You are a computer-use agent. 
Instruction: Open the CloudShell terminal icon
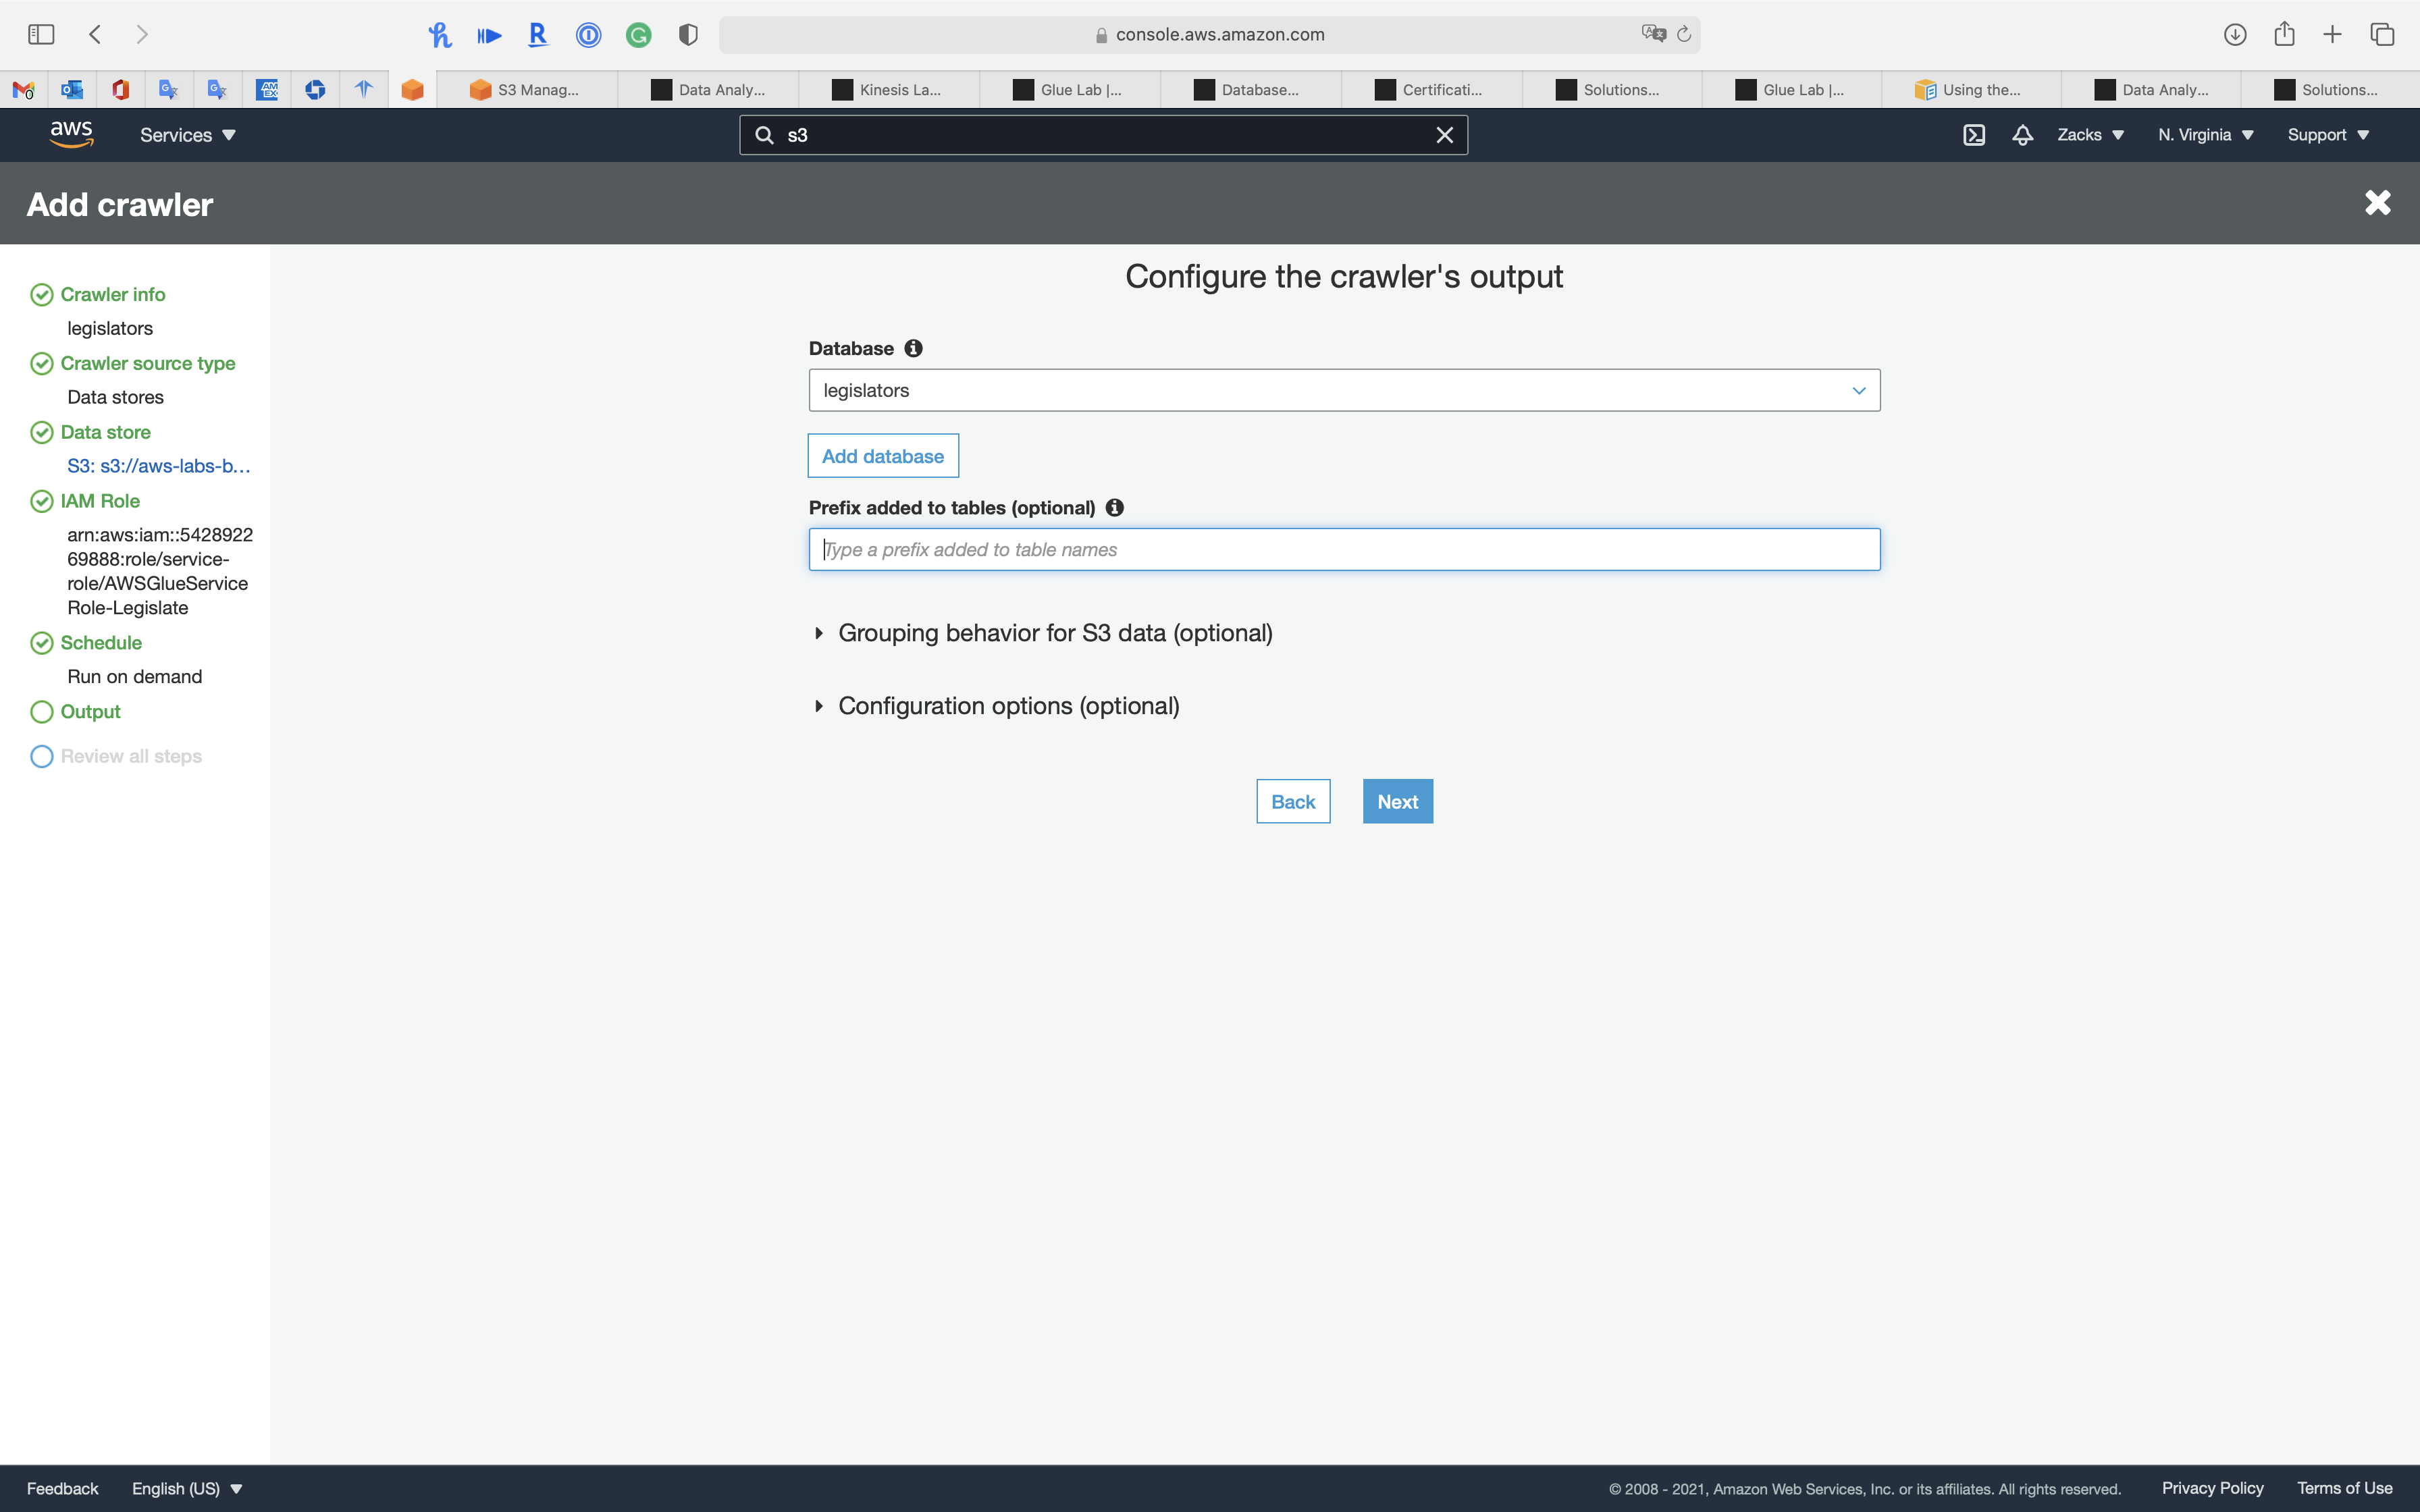click(x=1973, y=135)
